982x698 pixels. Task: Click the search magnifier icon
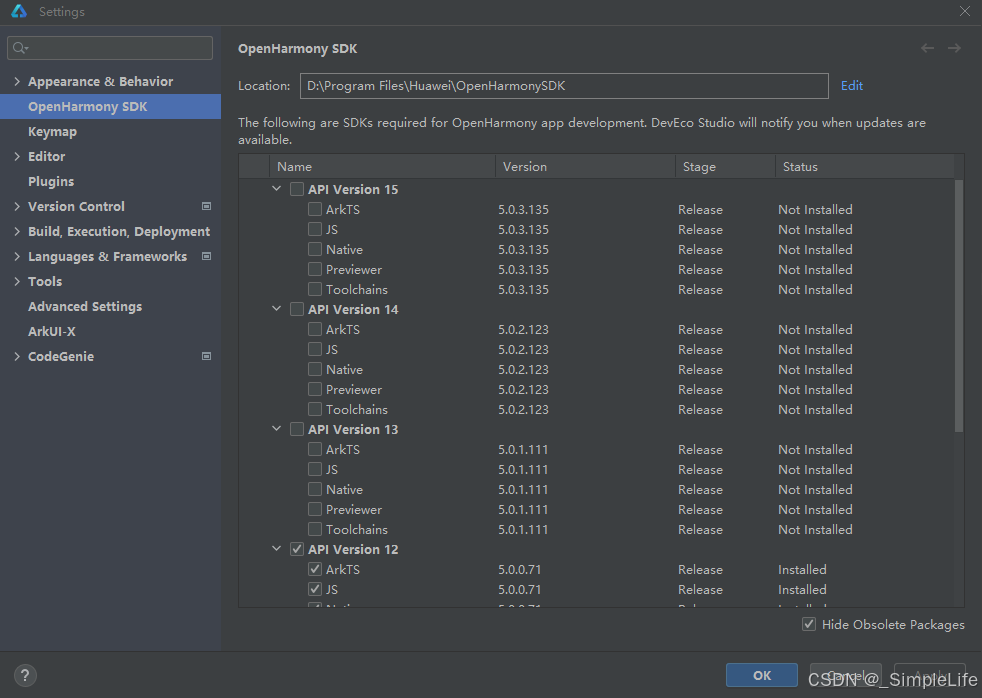click(x=20, y=48)
